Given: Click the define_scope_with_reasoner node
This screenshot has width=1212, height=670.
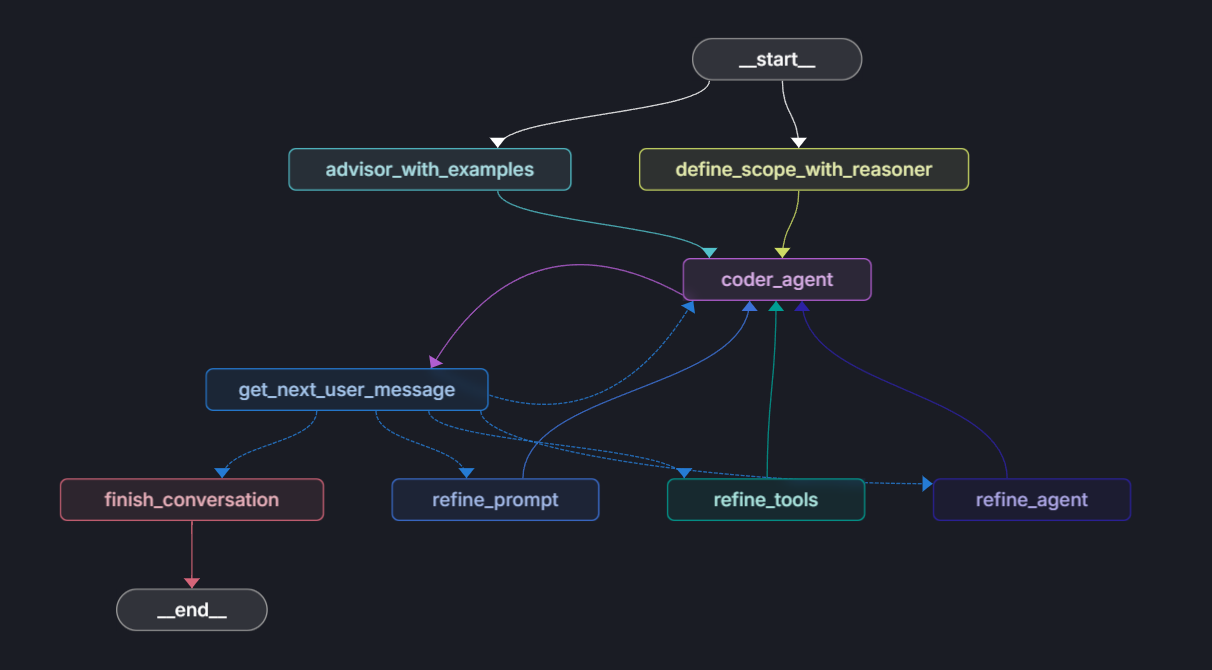Looking at the screenshot, I should coord(804,169).
